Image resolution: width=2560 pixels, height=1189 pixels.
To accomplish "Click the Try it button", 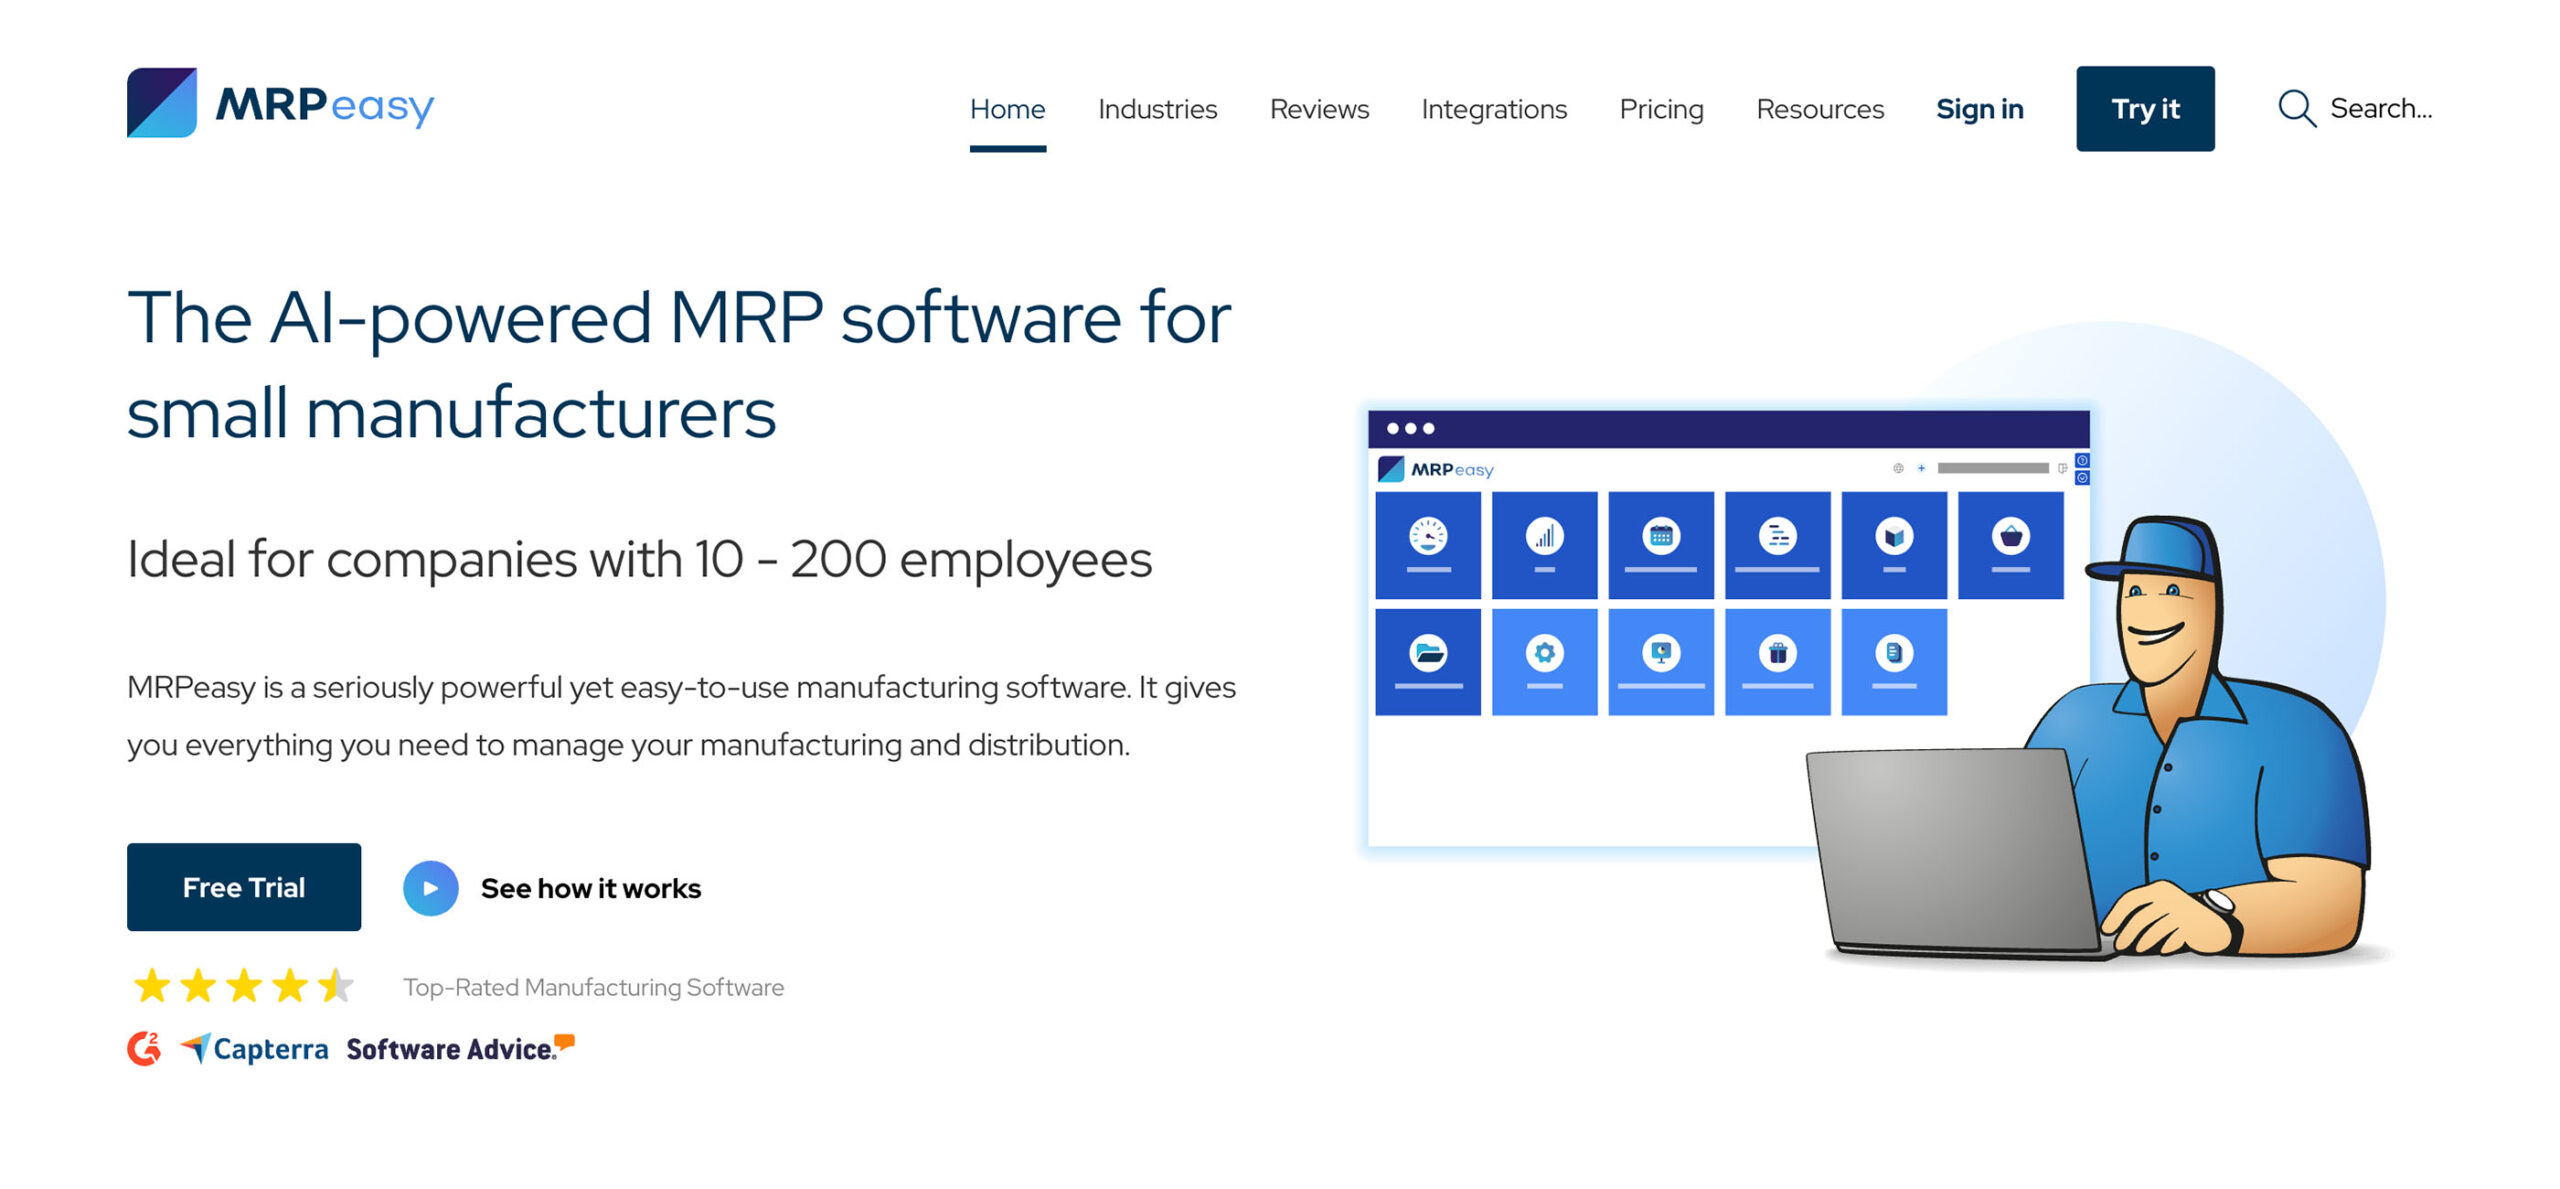I will tap(2145, 109).
